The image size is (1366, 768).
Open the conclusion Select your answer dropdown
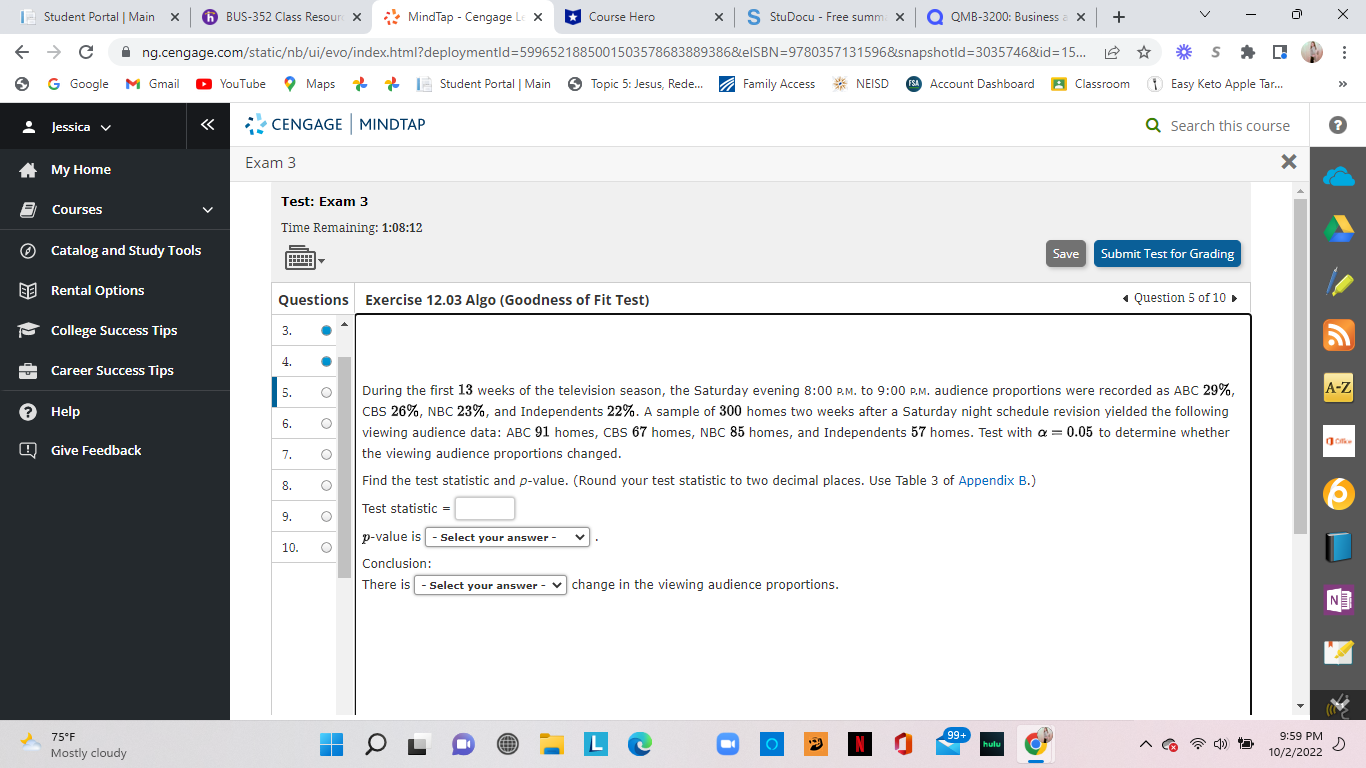(x=490, y=584)
